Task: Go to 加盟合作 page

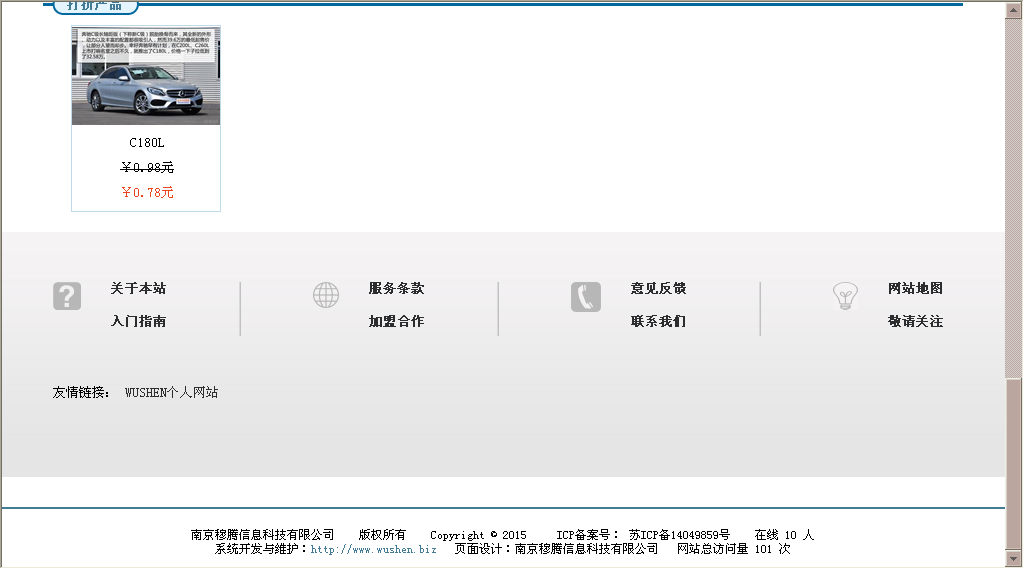Action: pos(396,322)
